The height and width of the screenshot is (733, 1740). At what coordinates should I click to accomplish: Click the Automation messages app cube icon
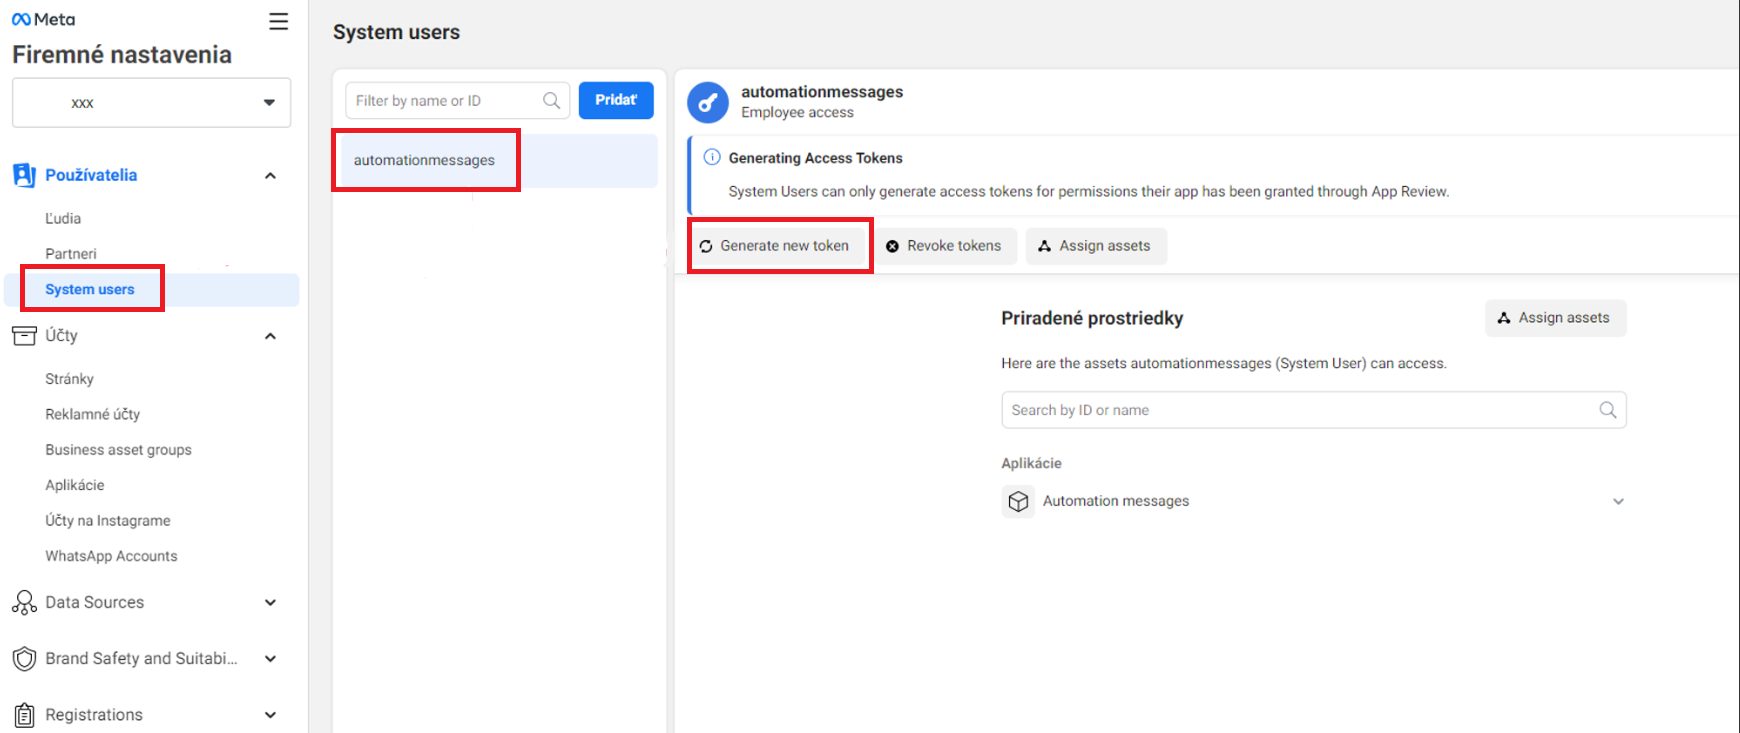point(1018,501)
